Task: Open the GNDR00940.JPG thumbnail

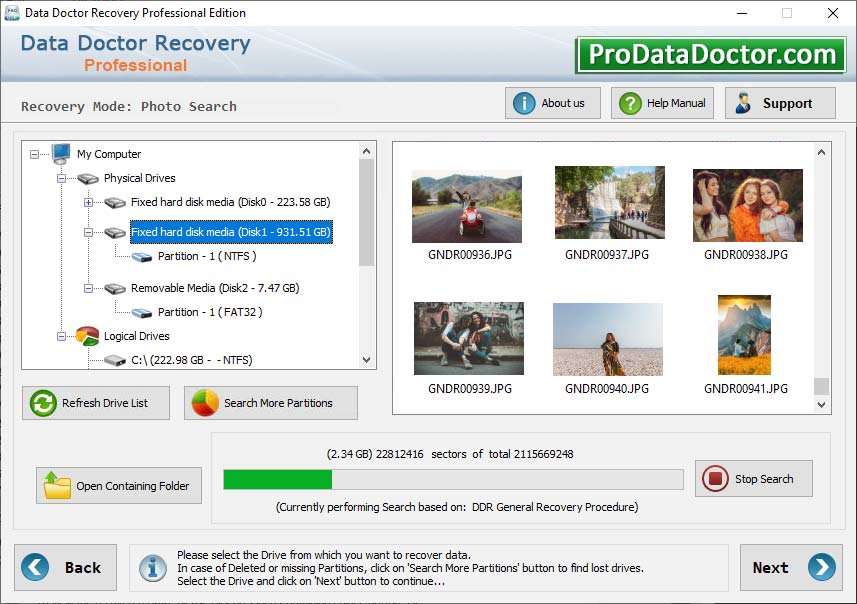Action: click(x=608, y=339)
